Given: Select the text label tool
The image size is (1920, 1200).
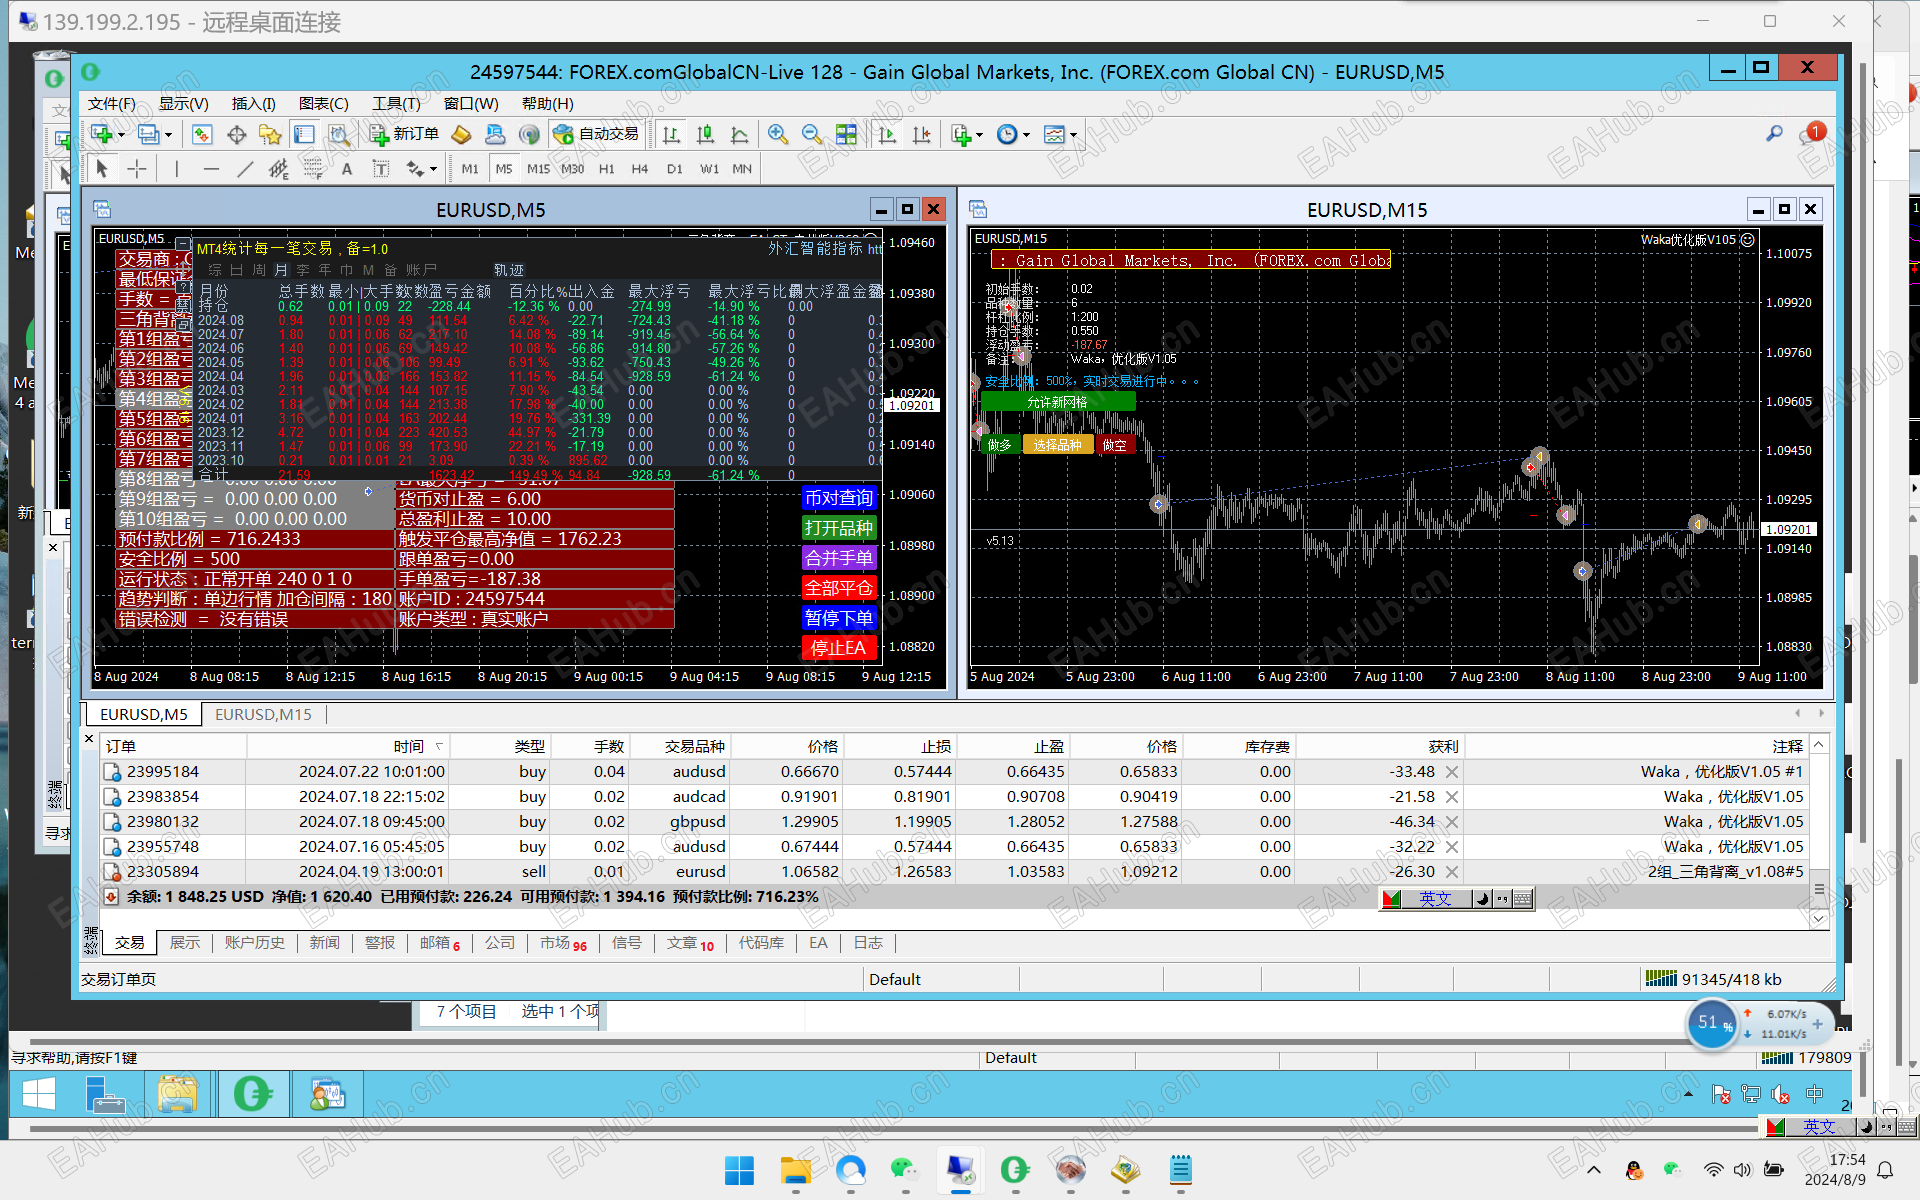Looking at the screenshot, I should [381, 169].
